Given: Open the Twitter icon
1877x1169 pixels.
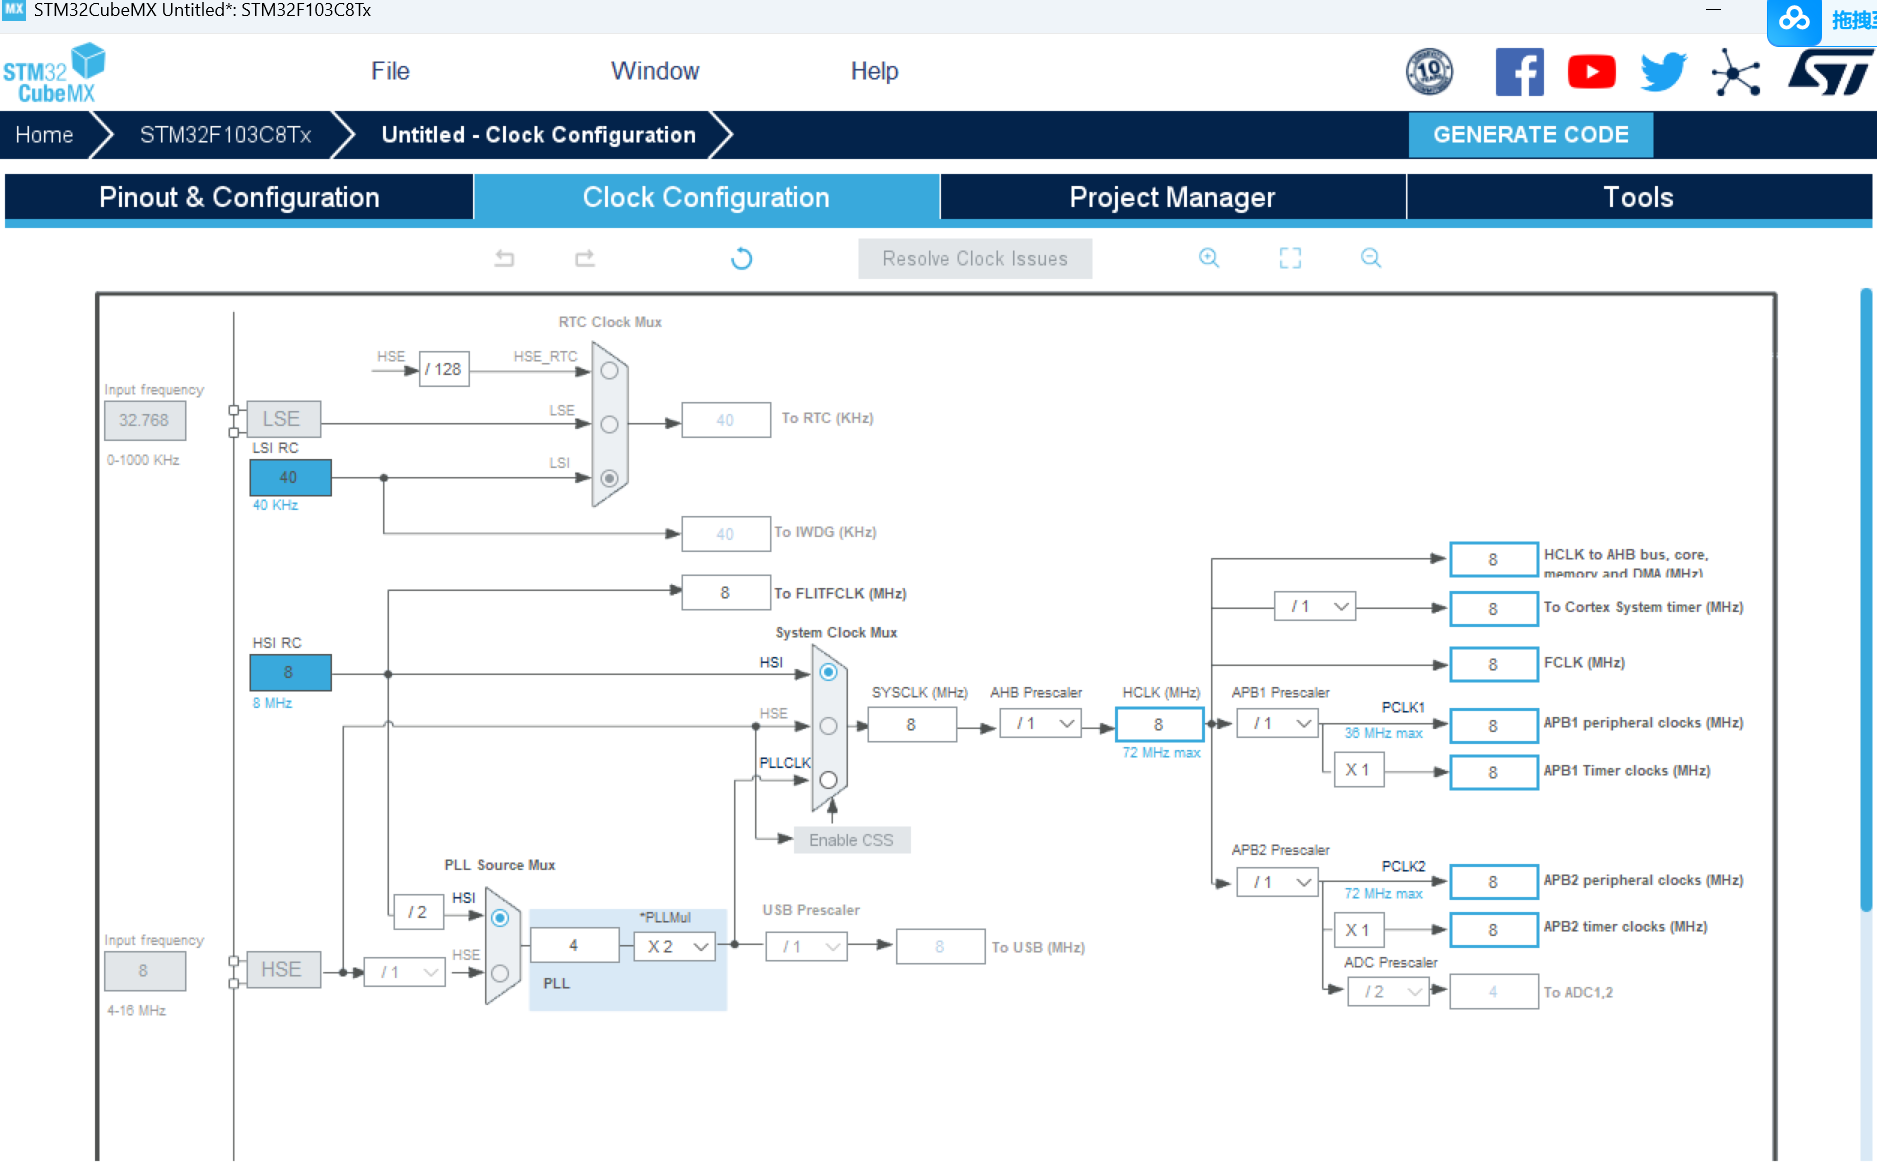Looking at the screenshot, I should coord(1663,72).
